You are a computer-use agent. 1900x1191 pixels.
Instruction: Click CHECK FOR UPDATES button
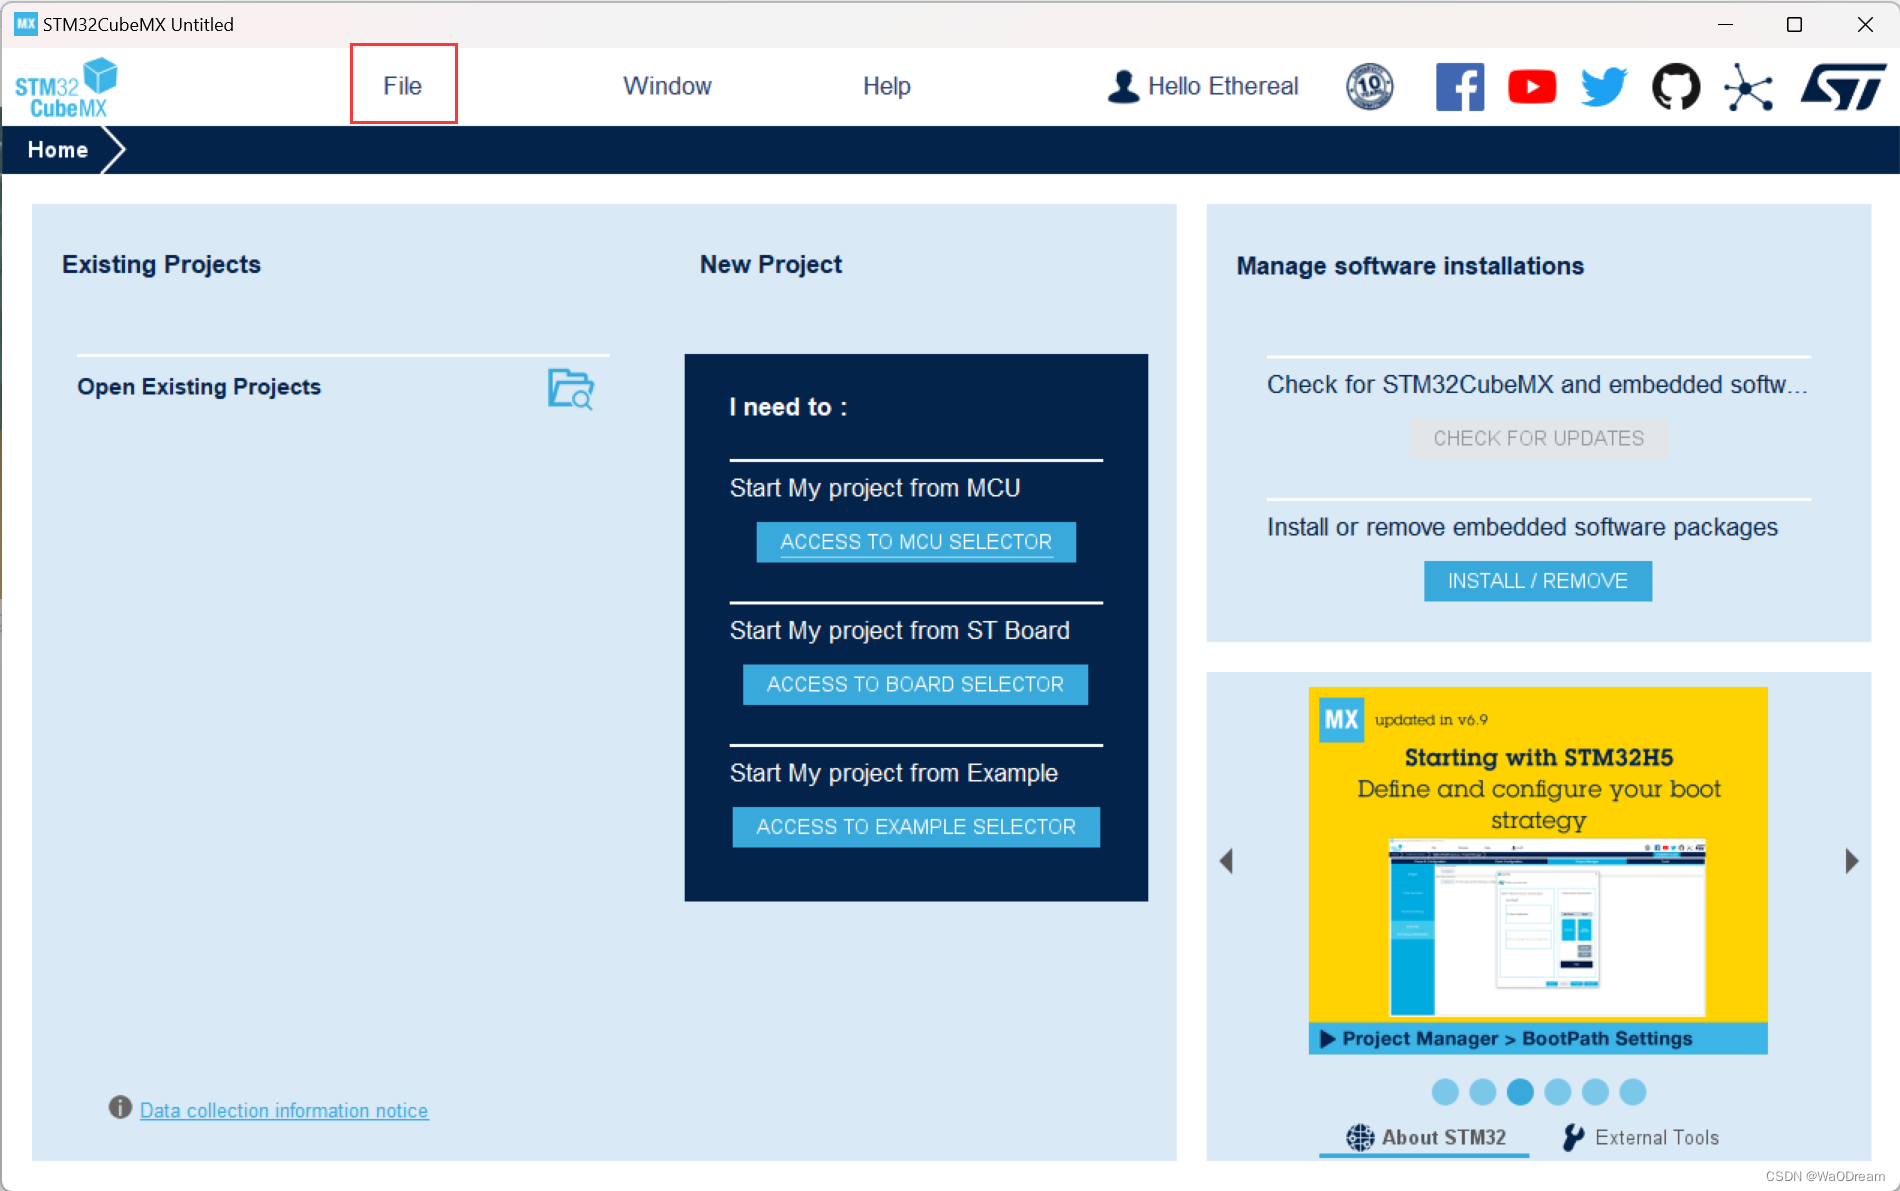[x=1538, y=438]
